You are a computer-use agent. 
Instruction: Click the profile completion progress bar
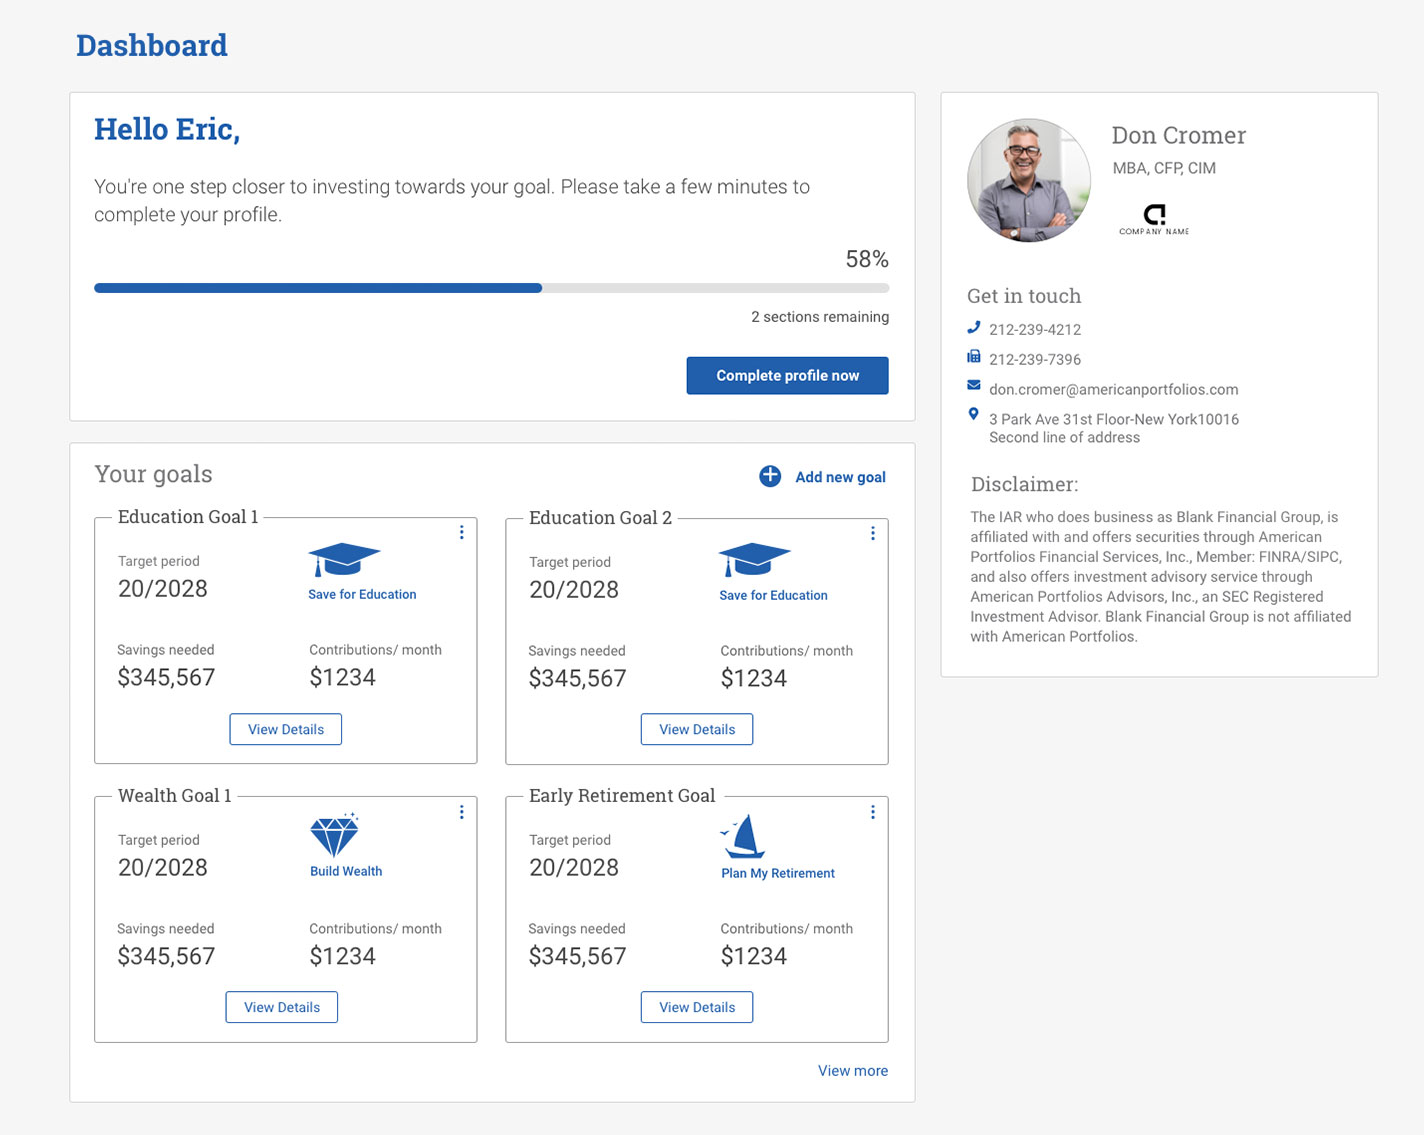pos(491,288)
